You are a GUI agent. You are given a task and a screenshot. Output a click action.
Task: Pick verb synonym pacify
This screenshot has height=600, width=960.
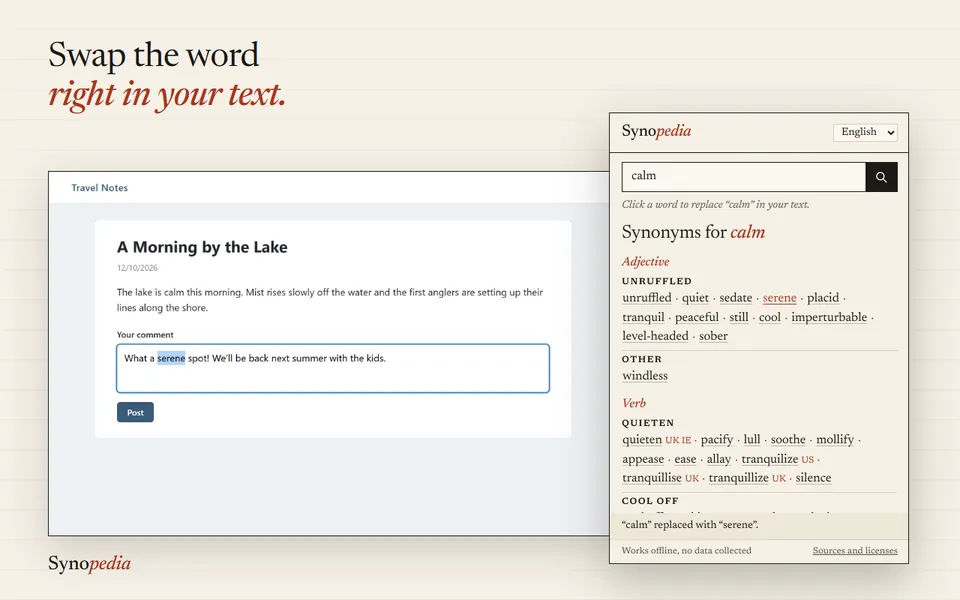click(717, 440)
